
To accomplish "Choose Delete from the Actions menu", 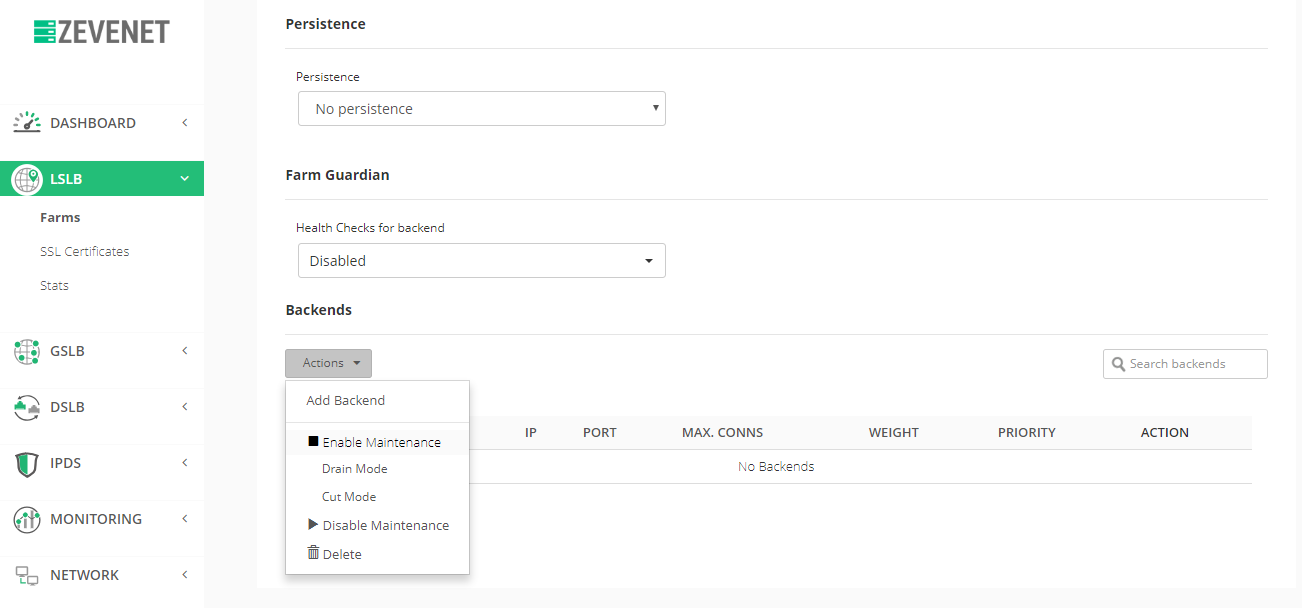I will (342, 554).
